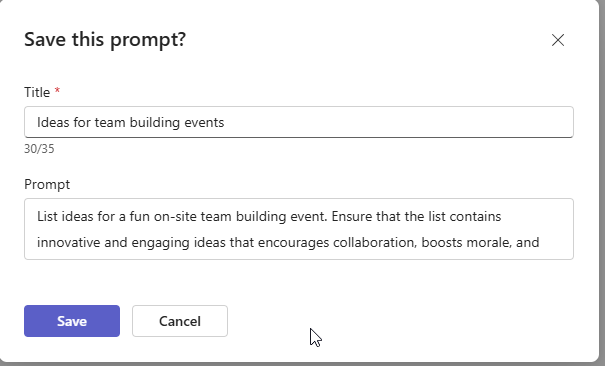Focus the Title input field
This screenshot has height=366, width=605.
tap(299, 122)
